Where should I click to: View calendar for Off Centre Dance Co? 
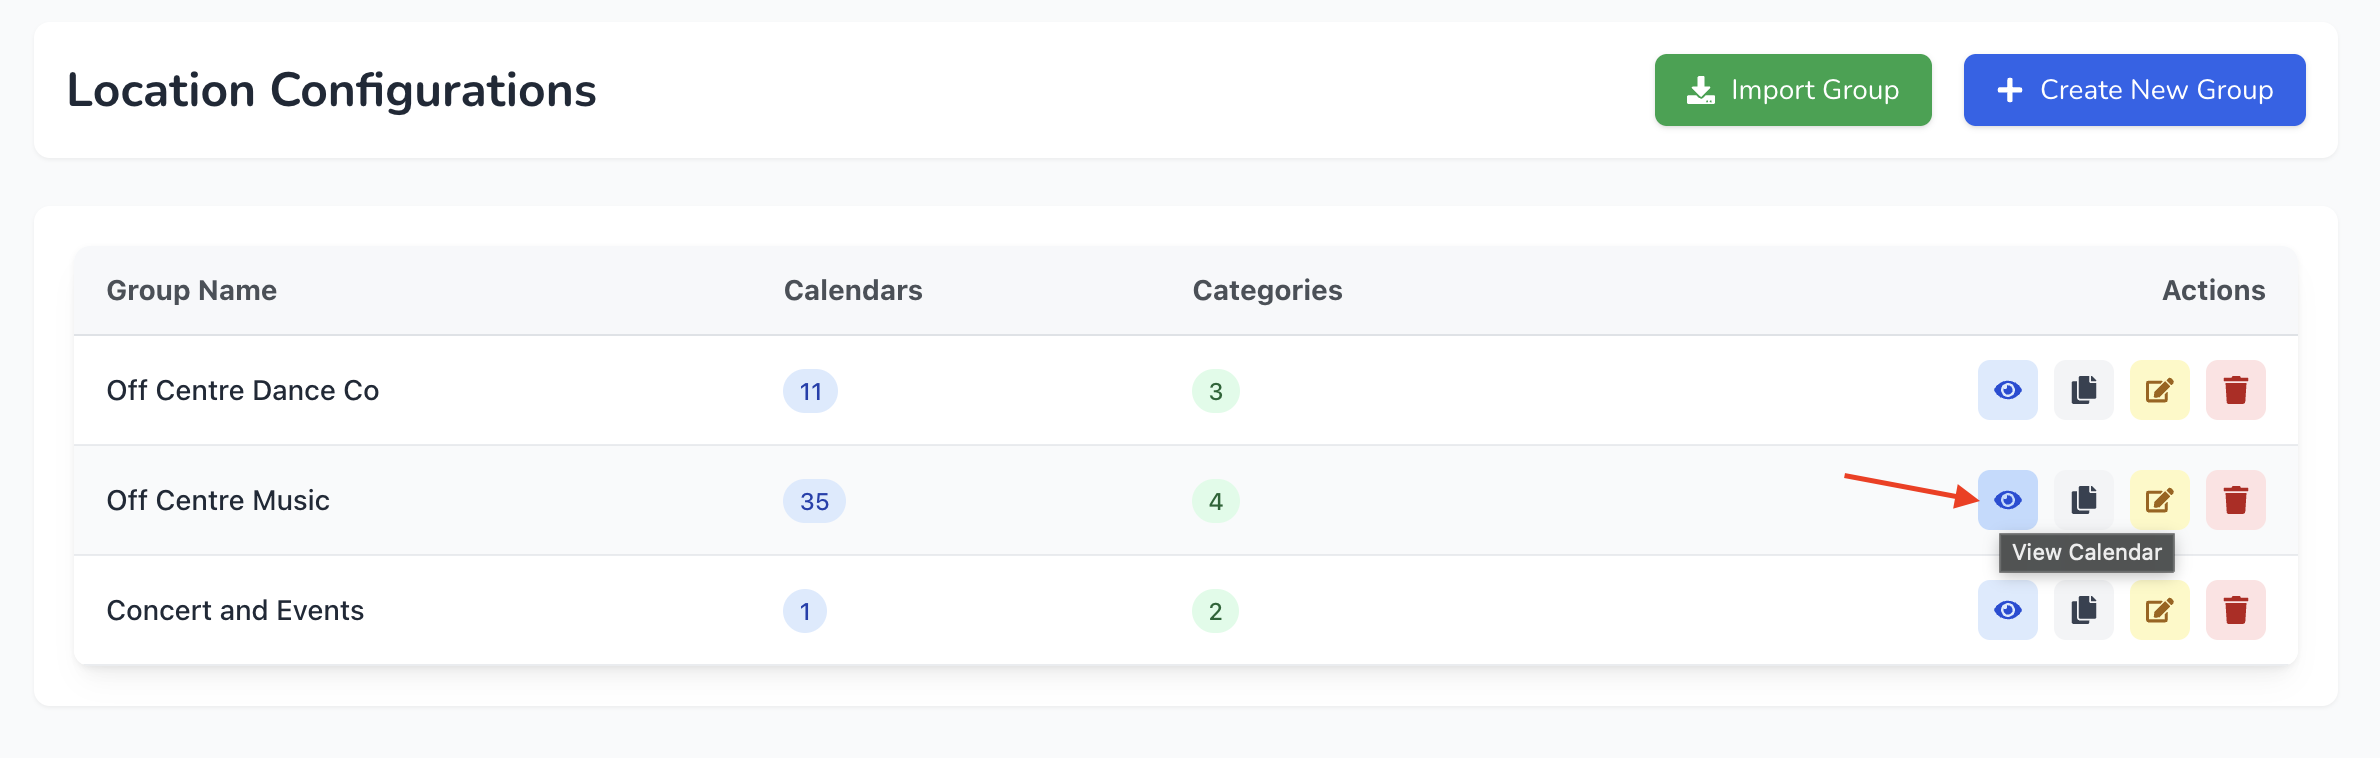[2007, 390]
